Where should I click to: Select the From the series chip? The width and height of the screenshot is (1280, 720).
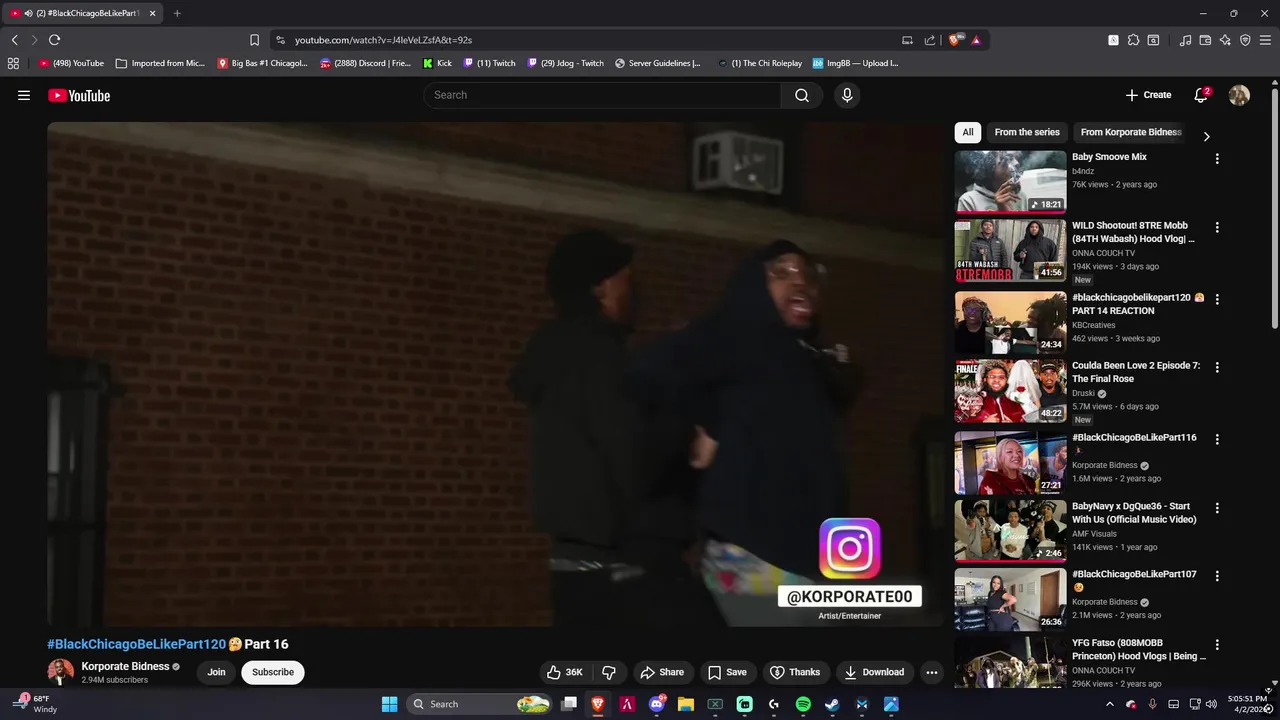tap(1027, 132)
